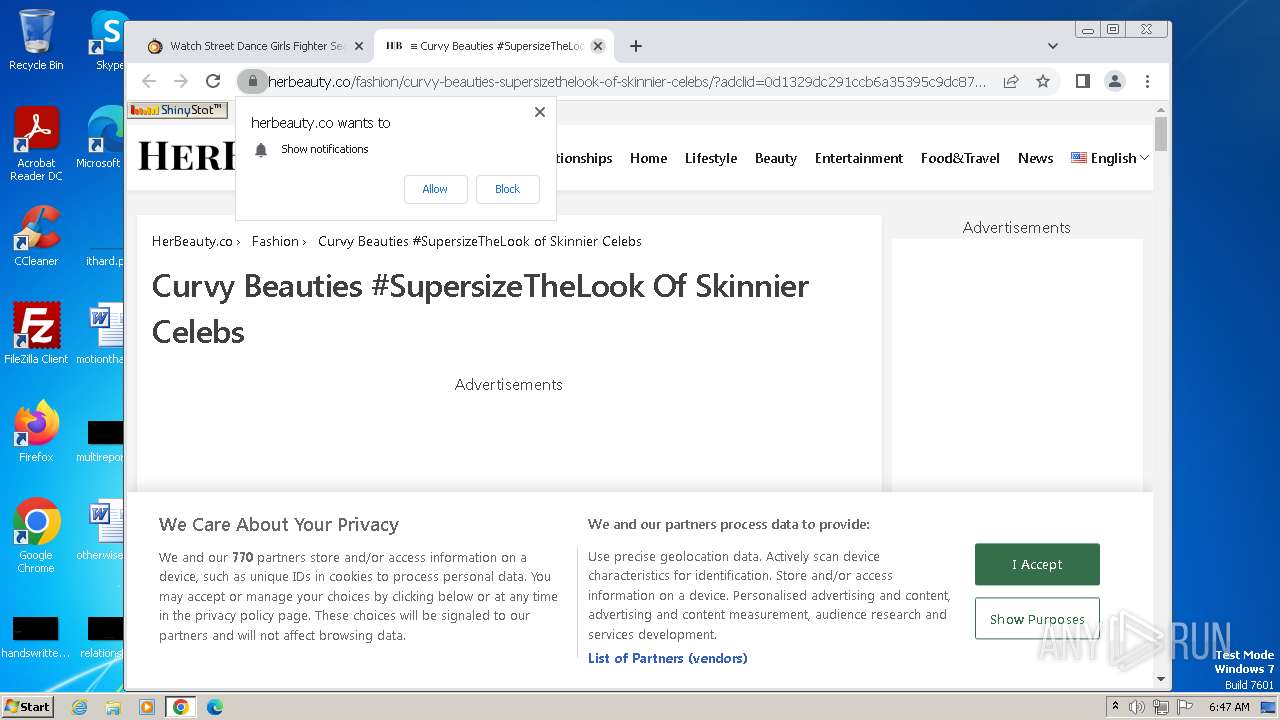Image resolution: width=1280 pixels, height=720 pixels.
Task: Open a new tab with the plus button
Action: pos(636,46)
